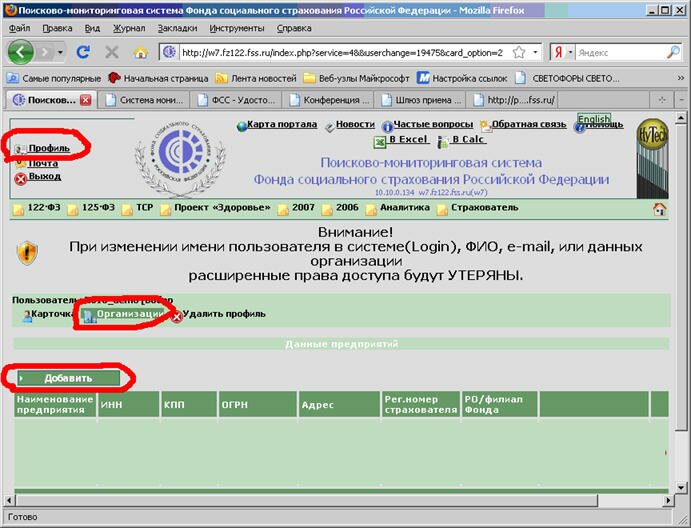Open the 122-ФЗ folder icon
This screenshot has height=528, width=691.
point(19,209)
